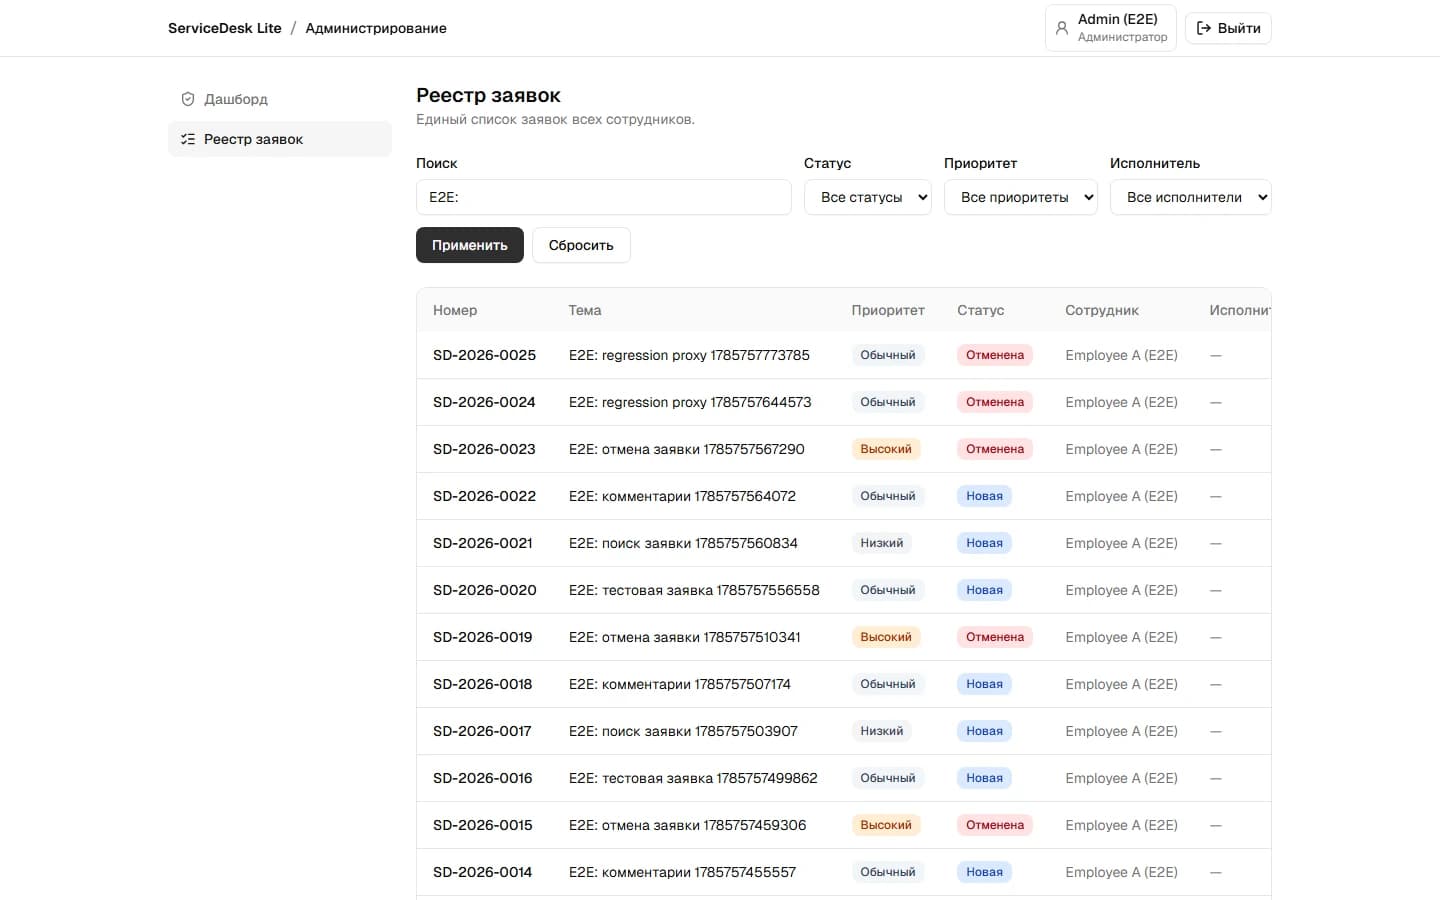
Task: Open ticket SD-2026-0025
Action: click(x=484, y=355)
